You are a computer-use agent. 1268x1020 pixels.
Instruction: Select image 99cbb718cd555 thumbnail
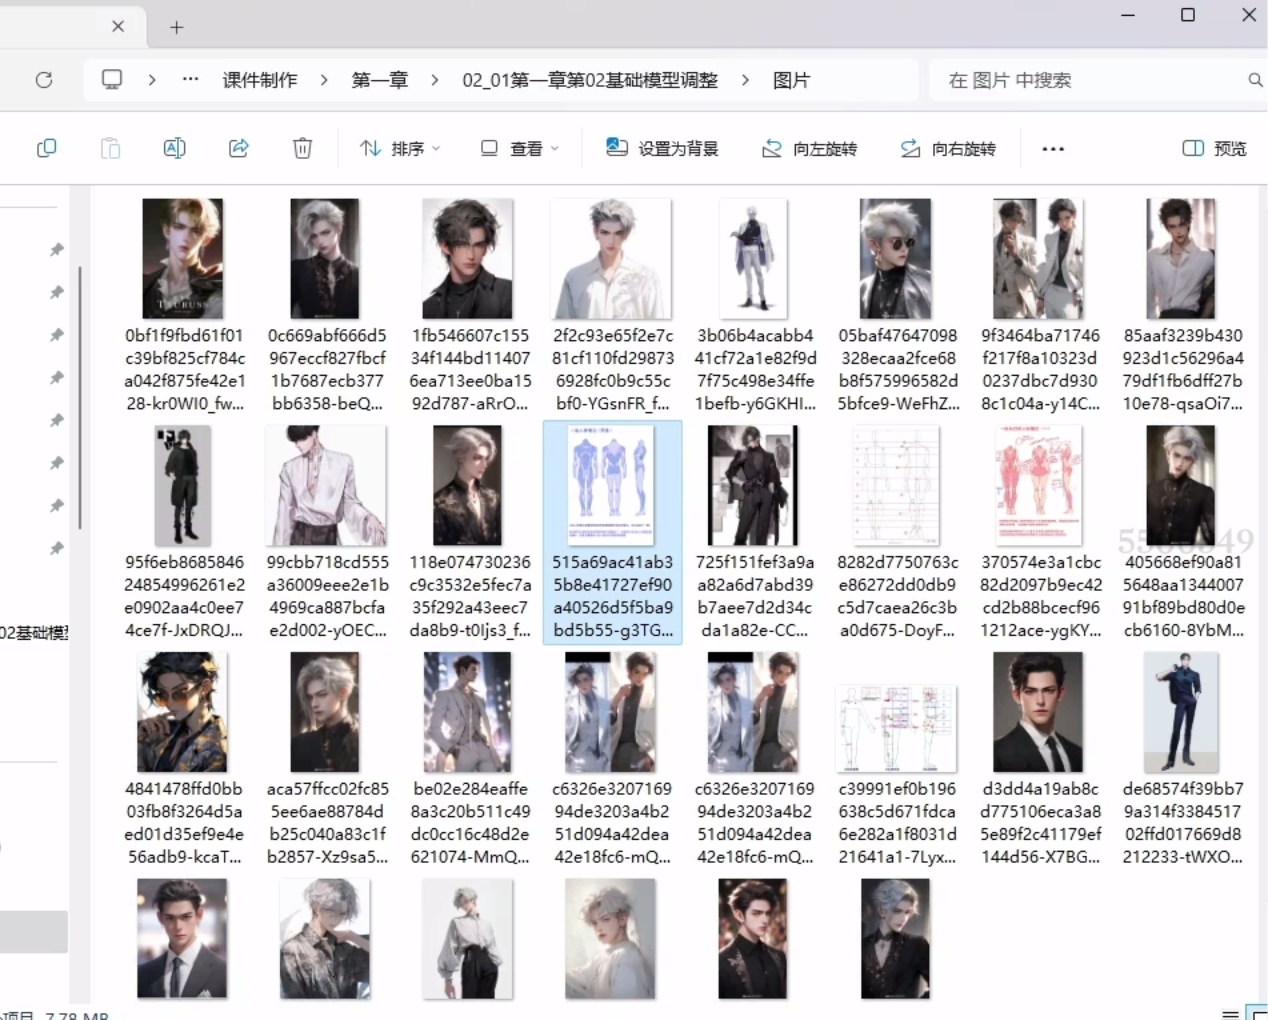325,485
